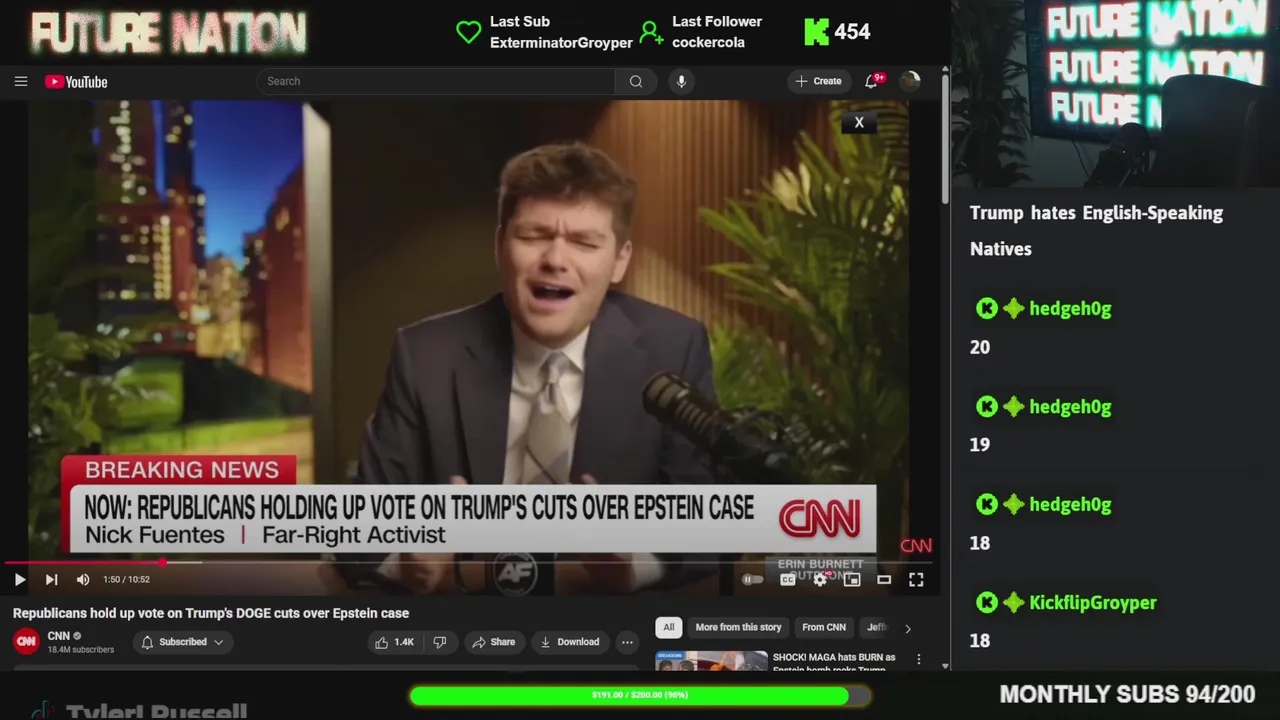Click Trump hates English-Speaking Natives message
The height and width of the screenshot is (720, 1280).
[1096, 231]
